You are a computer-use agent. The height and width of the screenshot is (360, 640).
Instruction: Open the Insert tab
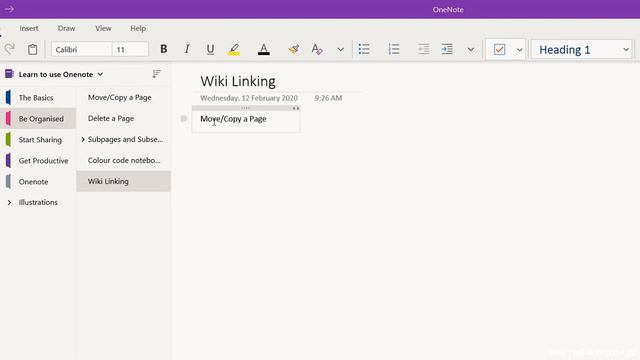point(29,29)
